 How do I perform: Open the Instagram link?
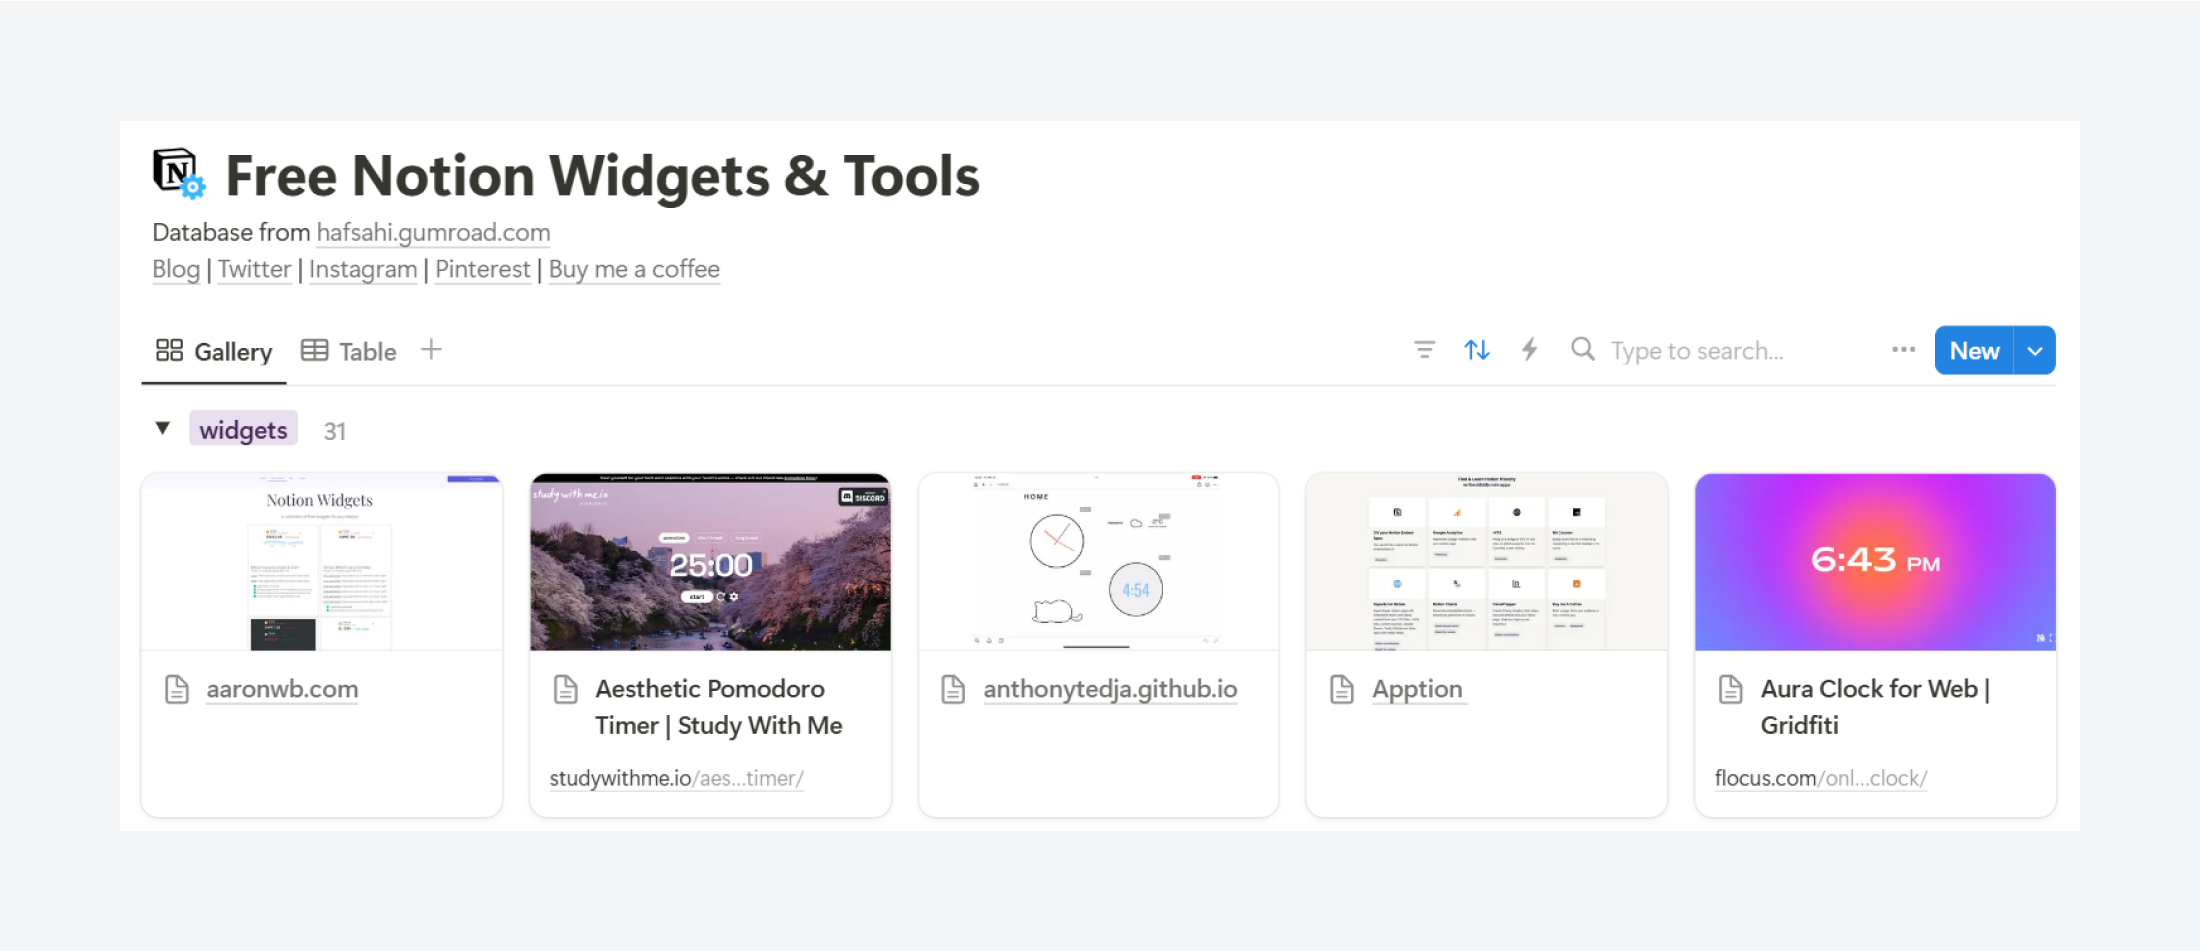click(x=363, y=269)
